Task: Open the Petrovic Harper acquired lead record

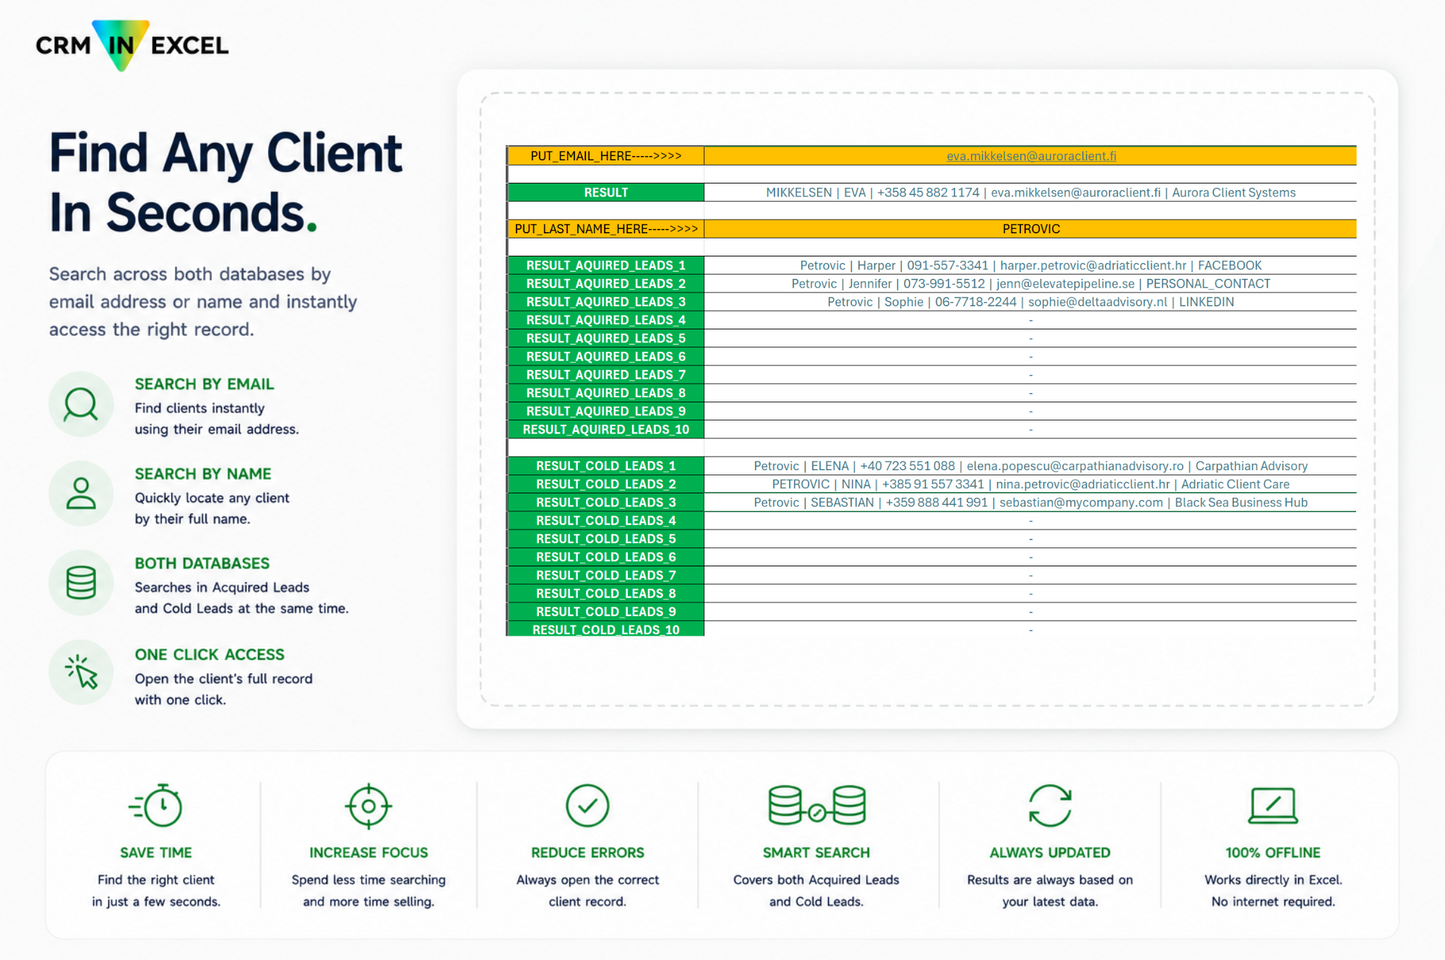Action: tap(1031, 265)
